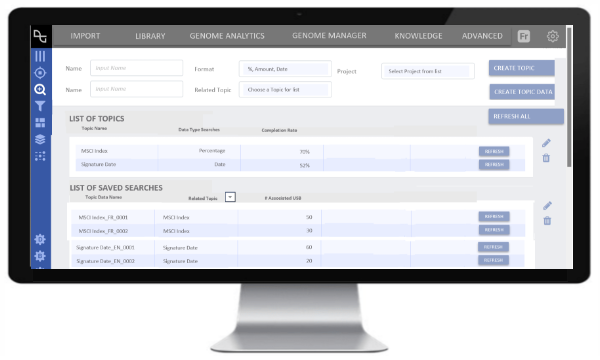Image resolution: width=600 pixels, height=360 pixels.
Task: Open the Format dropdown field
Action: (285, 69)
